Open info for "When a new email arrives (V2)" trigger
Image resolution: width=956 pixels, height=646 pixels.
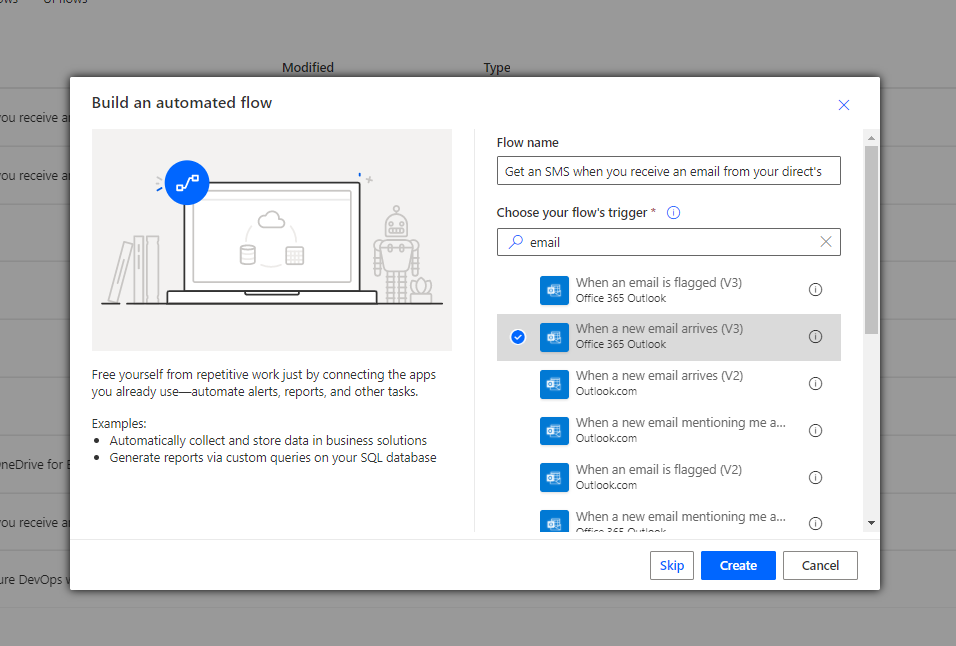click(x=815, y=383)
